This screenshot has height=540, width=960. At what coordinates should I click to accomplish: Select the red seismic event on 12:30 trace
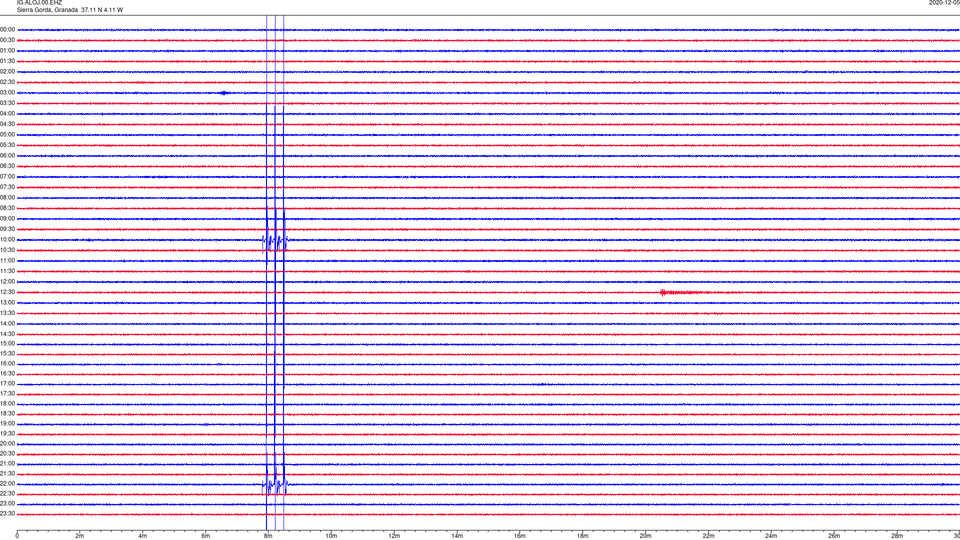[684, 293]
